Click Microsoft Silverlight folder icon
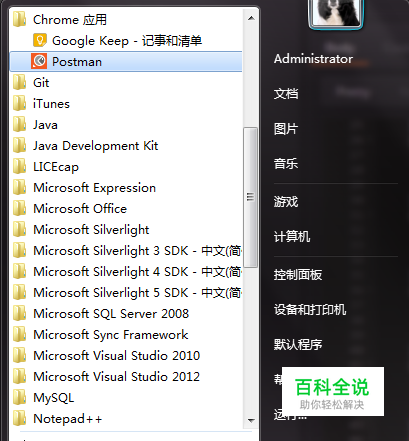Viewport: 409px width, 441px height. click(x=20, y=229)
